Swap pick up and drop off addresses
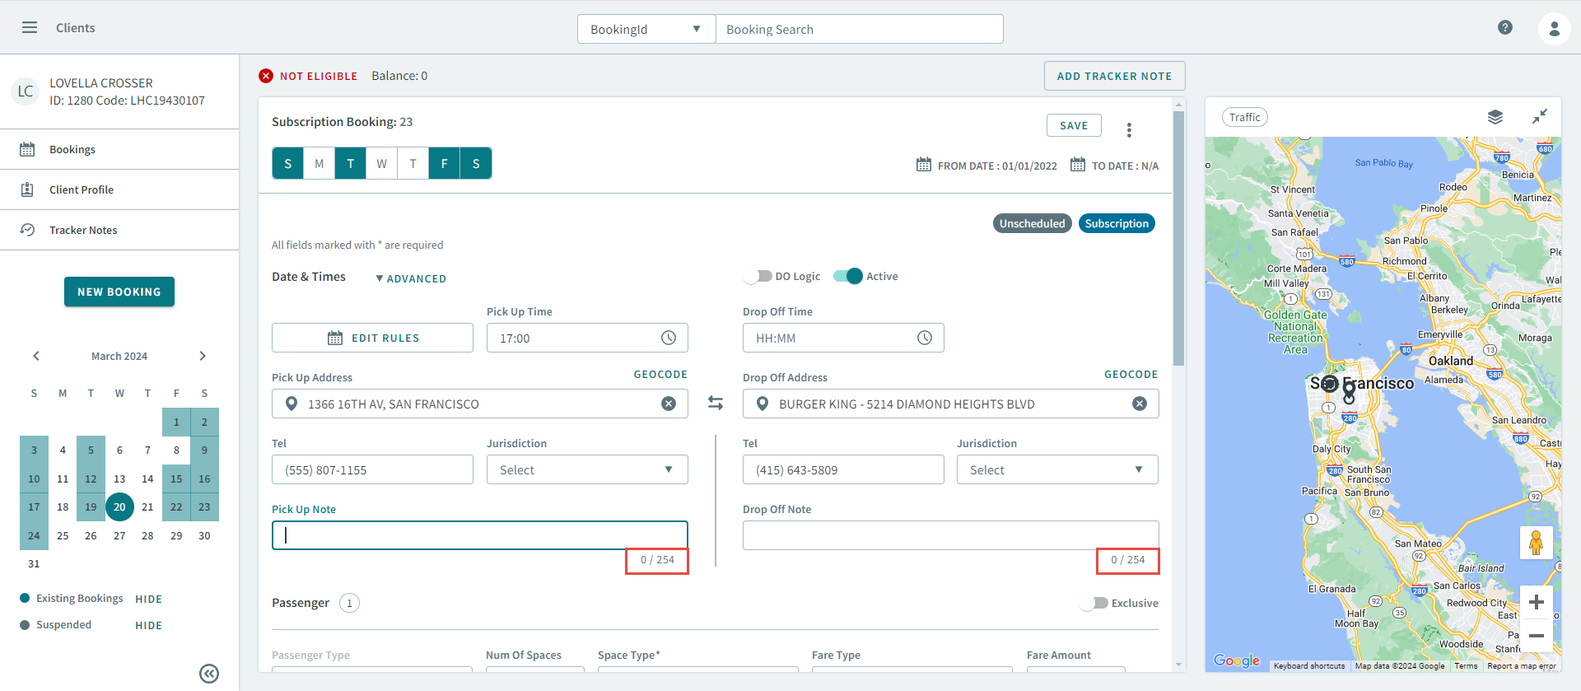Image resolution: width=1581 pixels, height=691 pixels. point(715,403)
